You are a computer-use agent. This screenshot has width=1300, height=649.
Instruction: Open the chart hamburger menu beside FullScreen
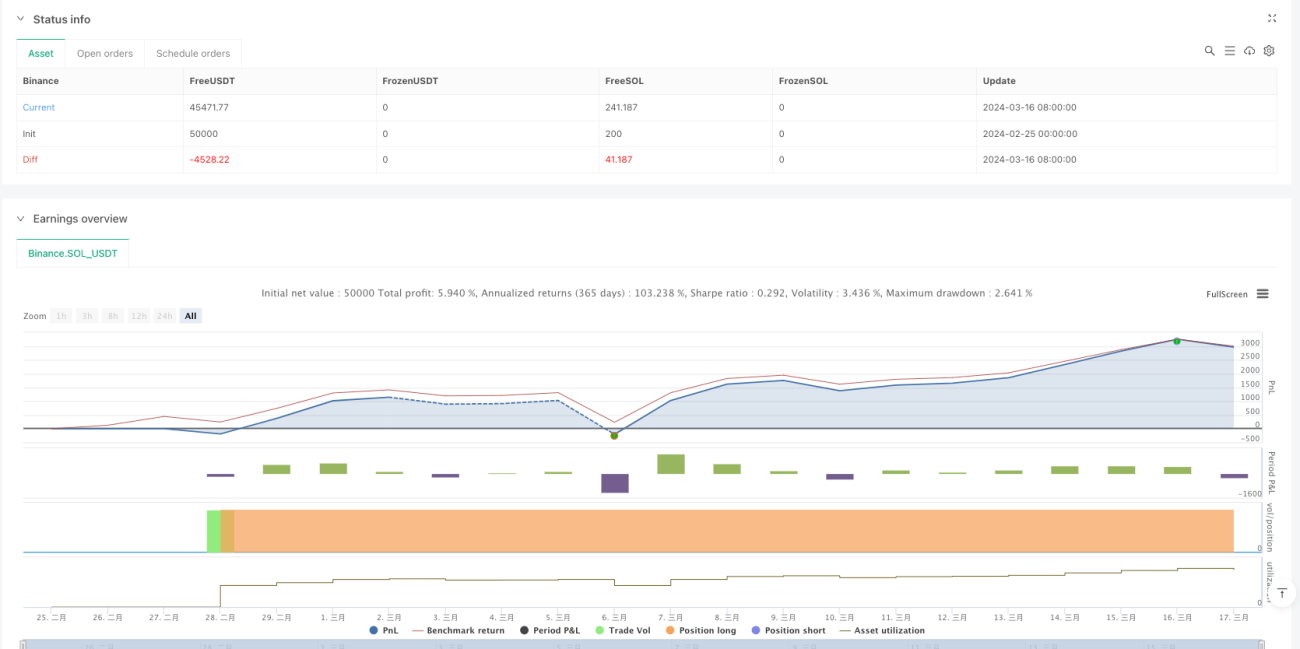click(x=1263, y=294)
